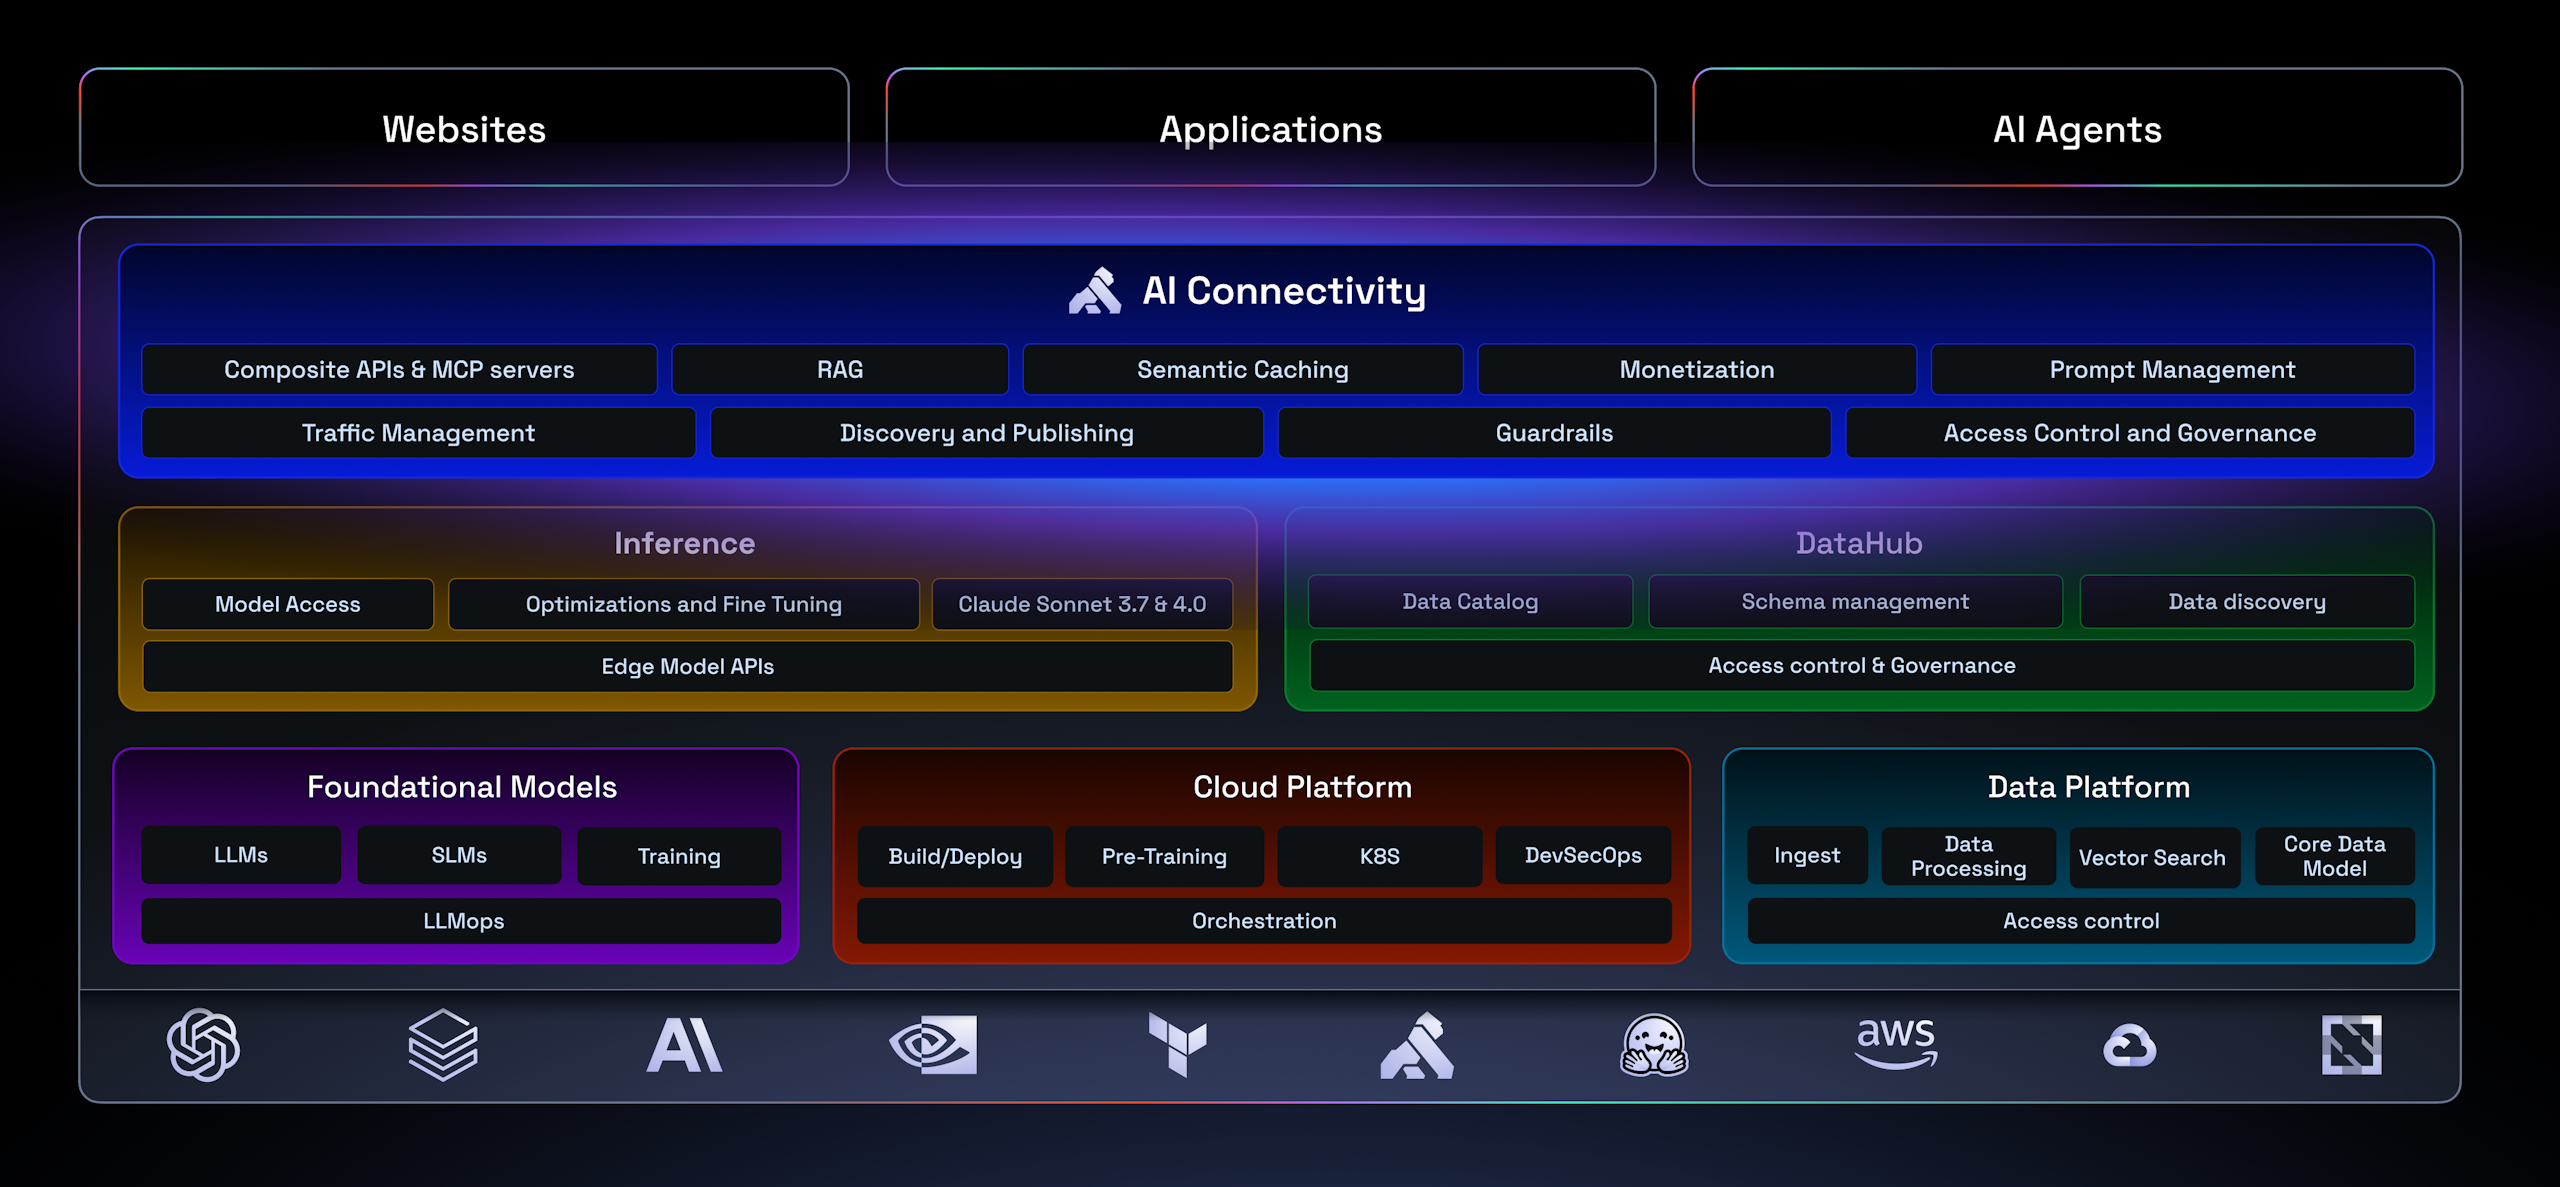
Task: Select the AI Agents box
Action: pyautogui.click(x=2077, y=128)
